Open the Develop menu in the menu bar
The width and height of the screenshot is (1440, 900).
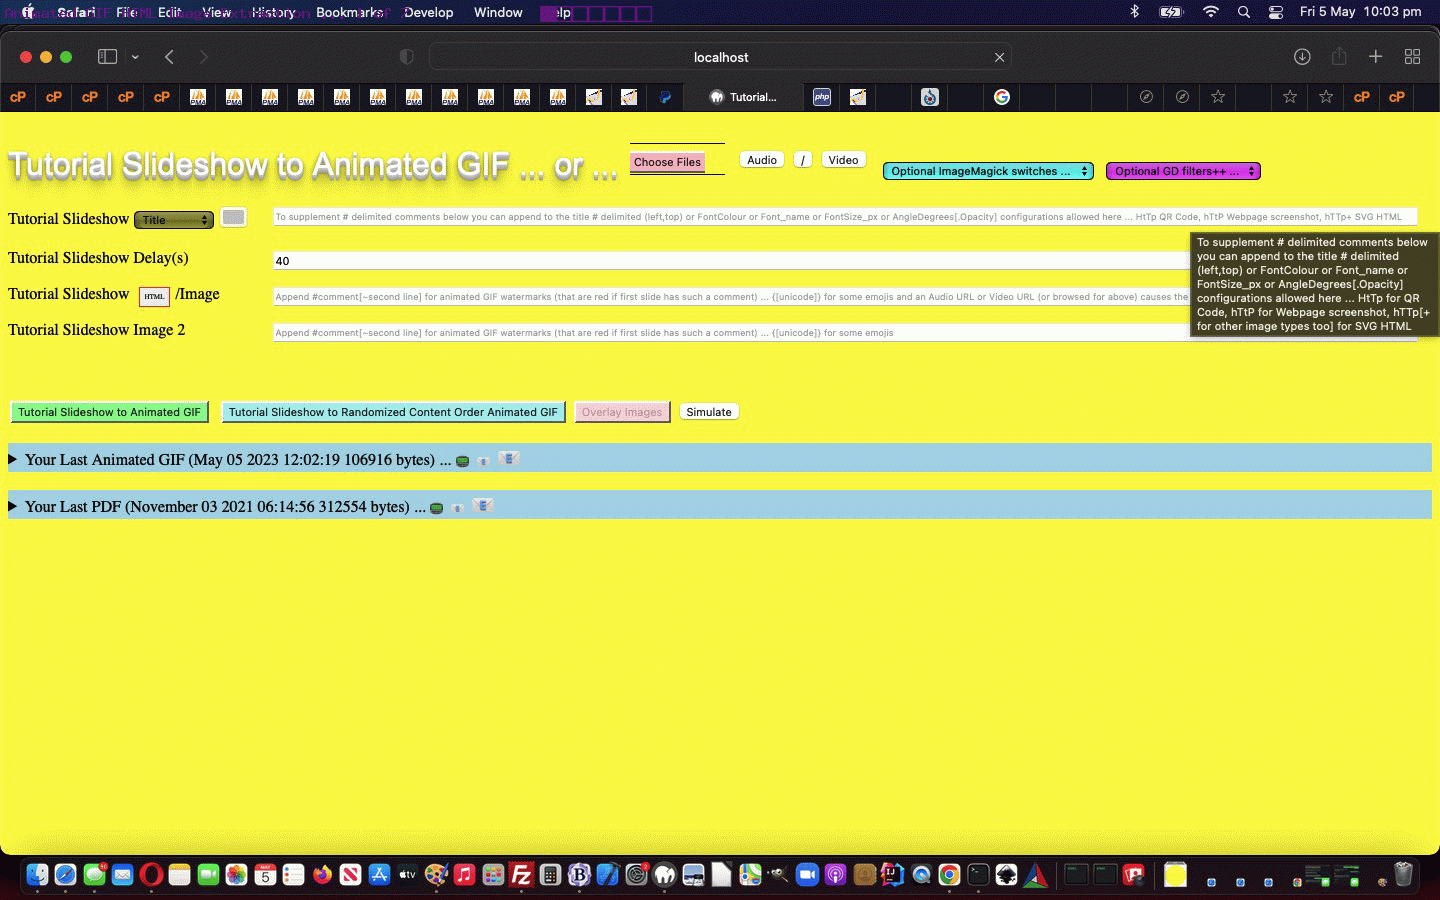point(429,12)
